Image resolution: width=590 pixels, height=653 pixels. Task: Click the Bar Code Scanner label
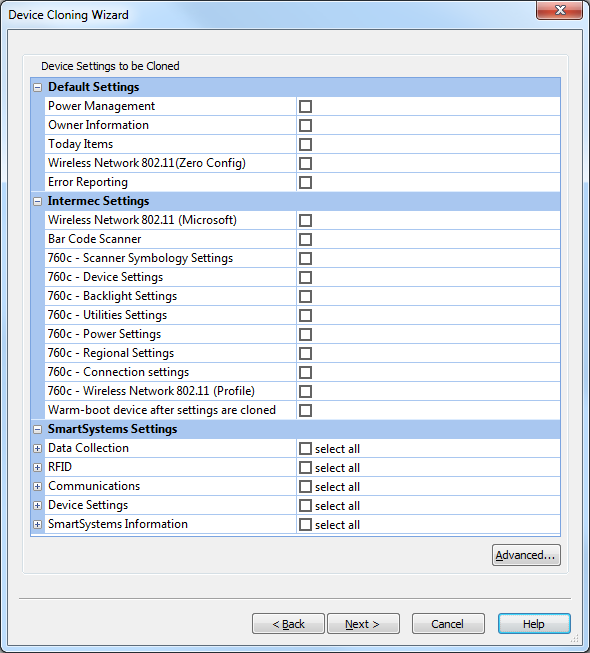(x=95, y=239)
